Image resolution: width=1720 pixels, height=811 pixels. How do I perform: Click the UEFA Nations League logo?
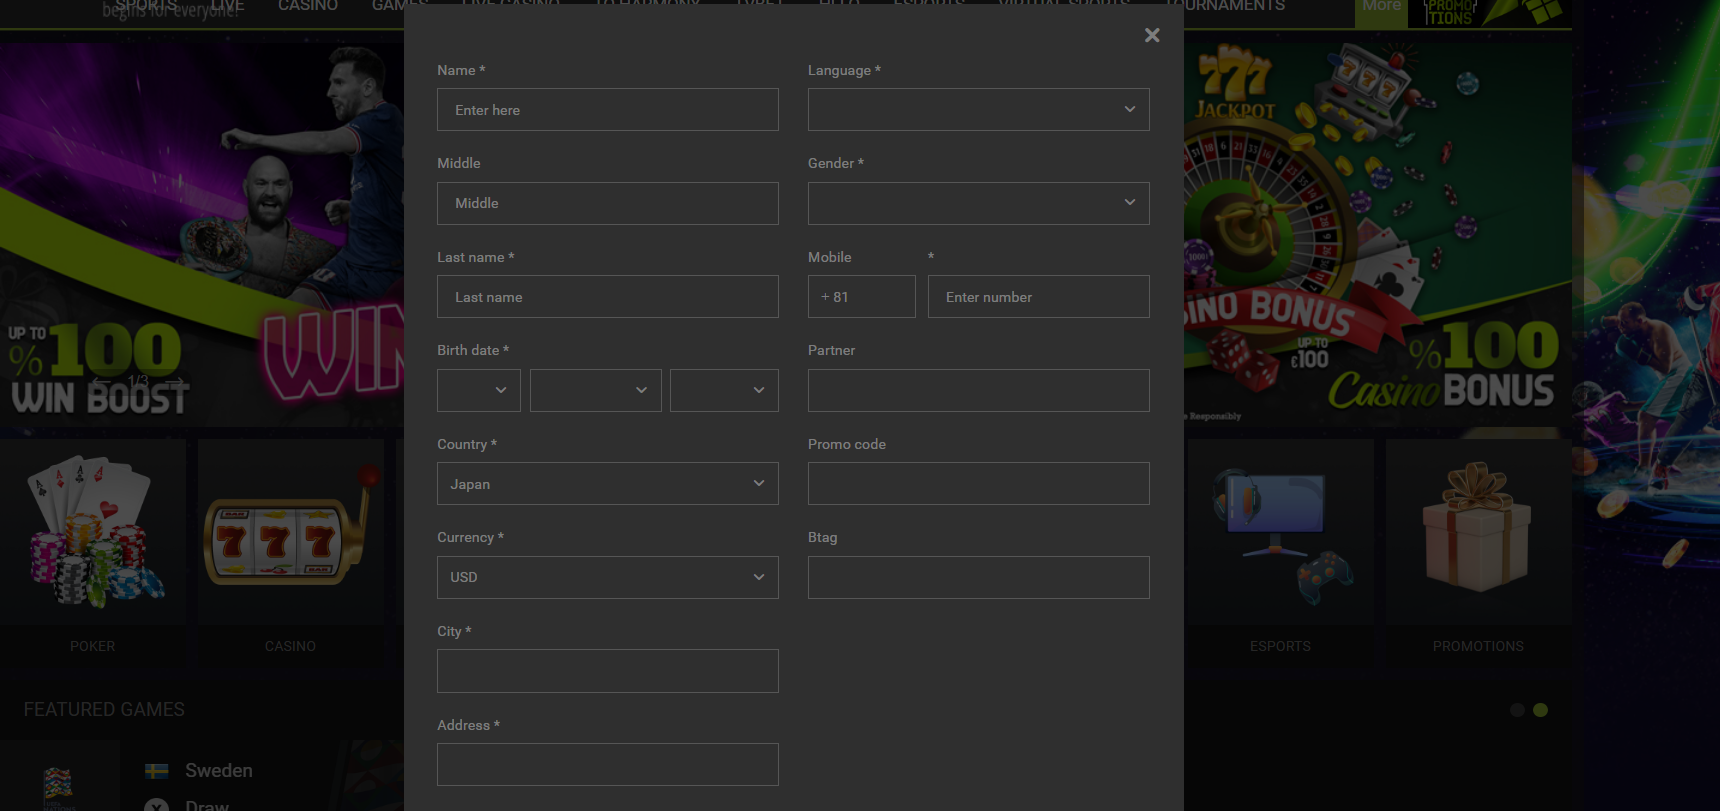pos(58,786)
